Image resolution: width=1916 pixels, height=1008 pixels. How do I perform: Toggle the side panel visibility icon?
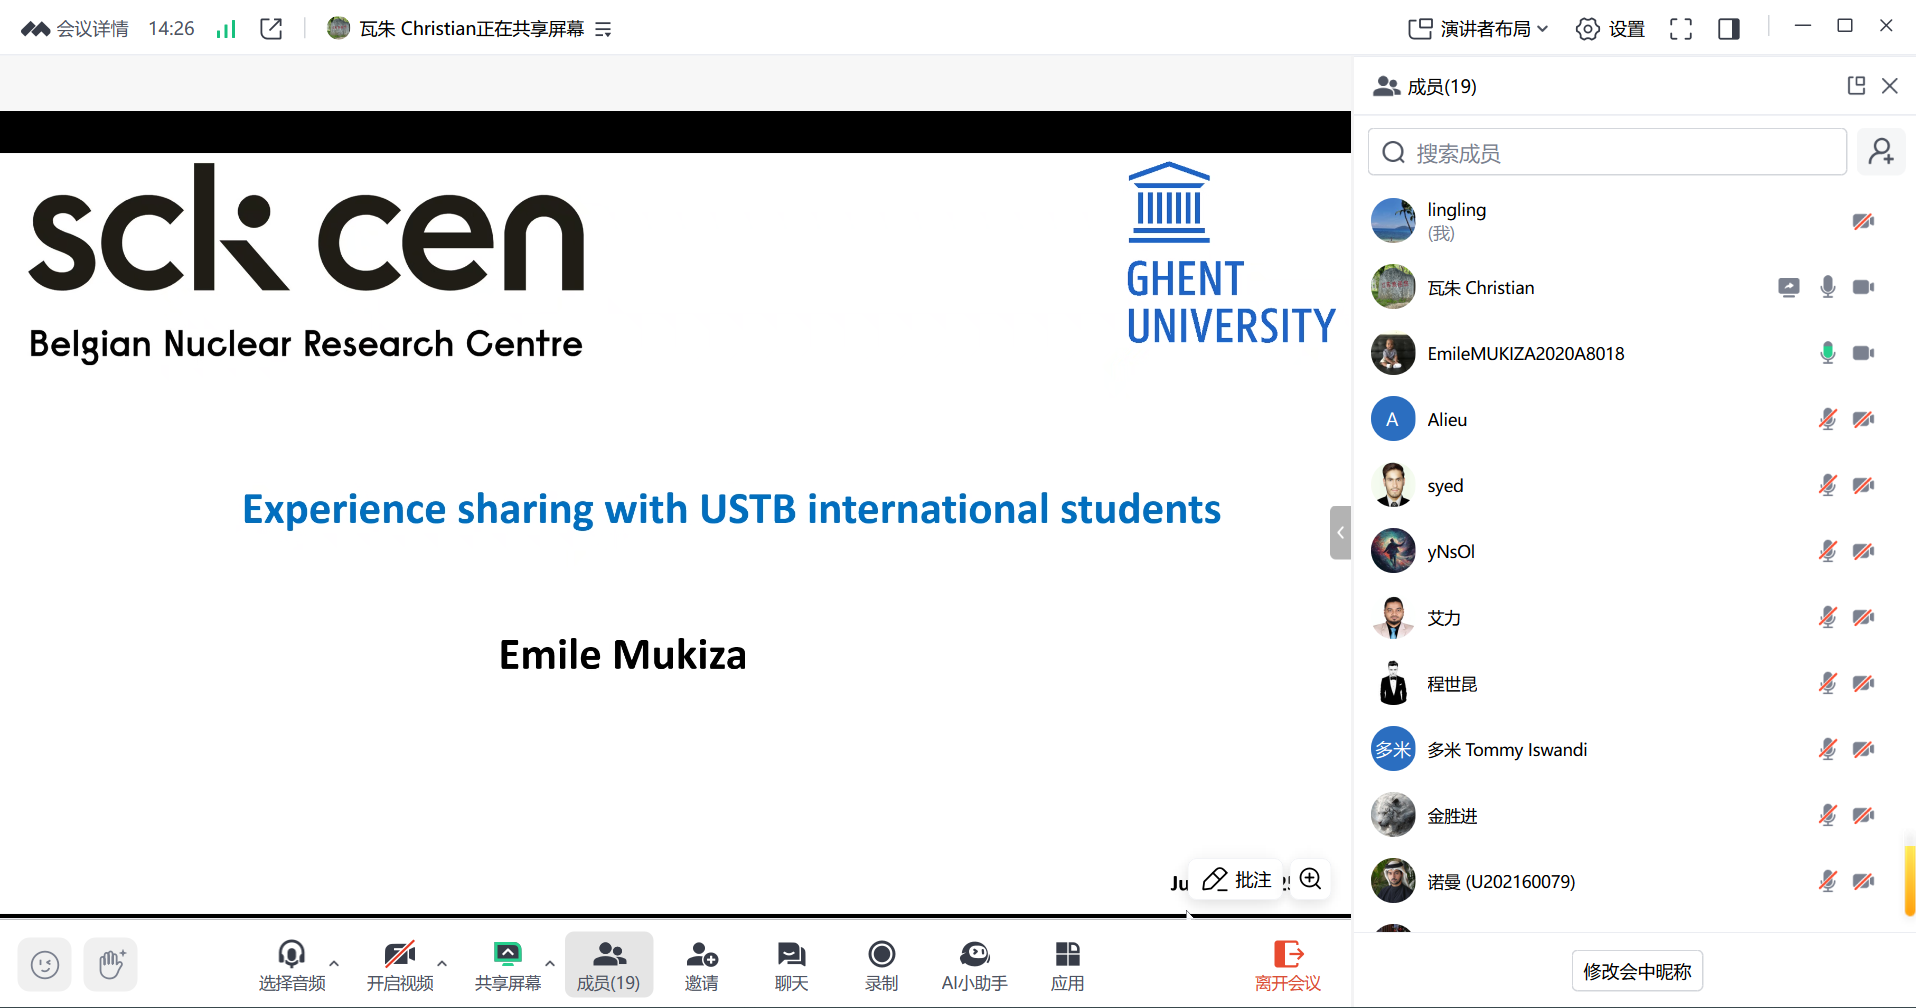click(1729, 29)
